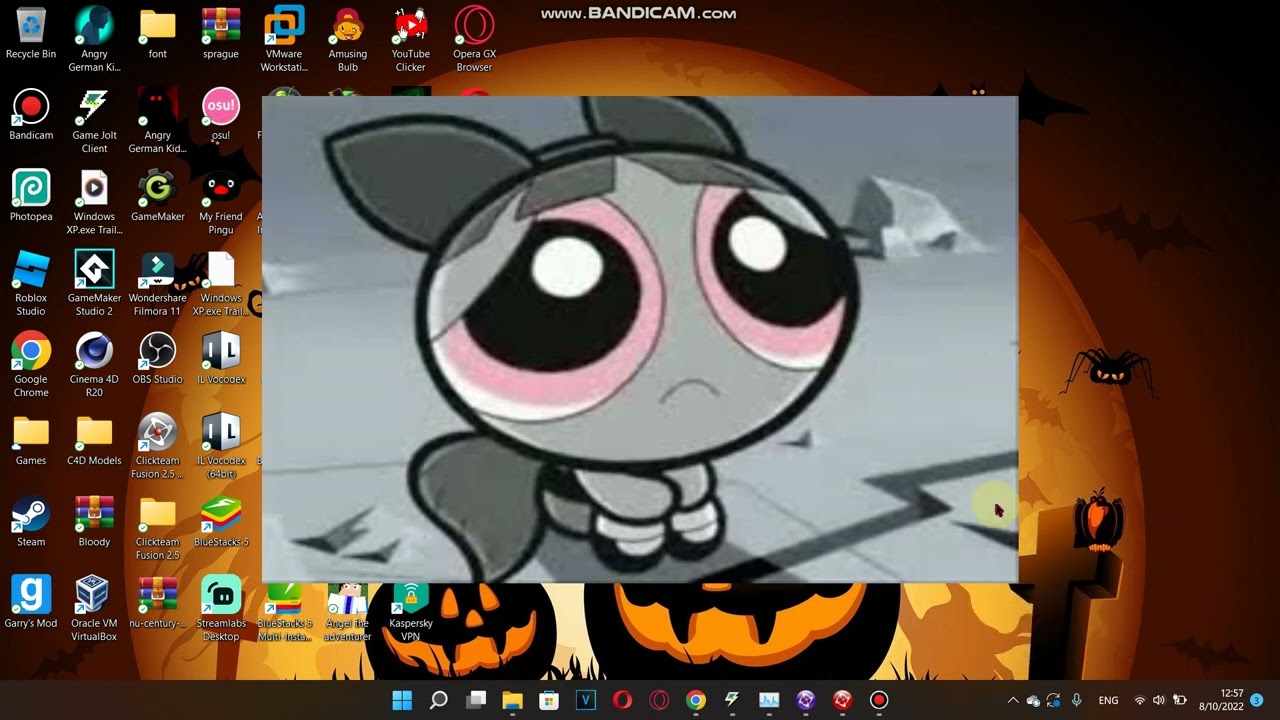This screenshot has width=1280, height=720.
Task: Open Oracle VM VirtualBox
Action: click(94, 608)
